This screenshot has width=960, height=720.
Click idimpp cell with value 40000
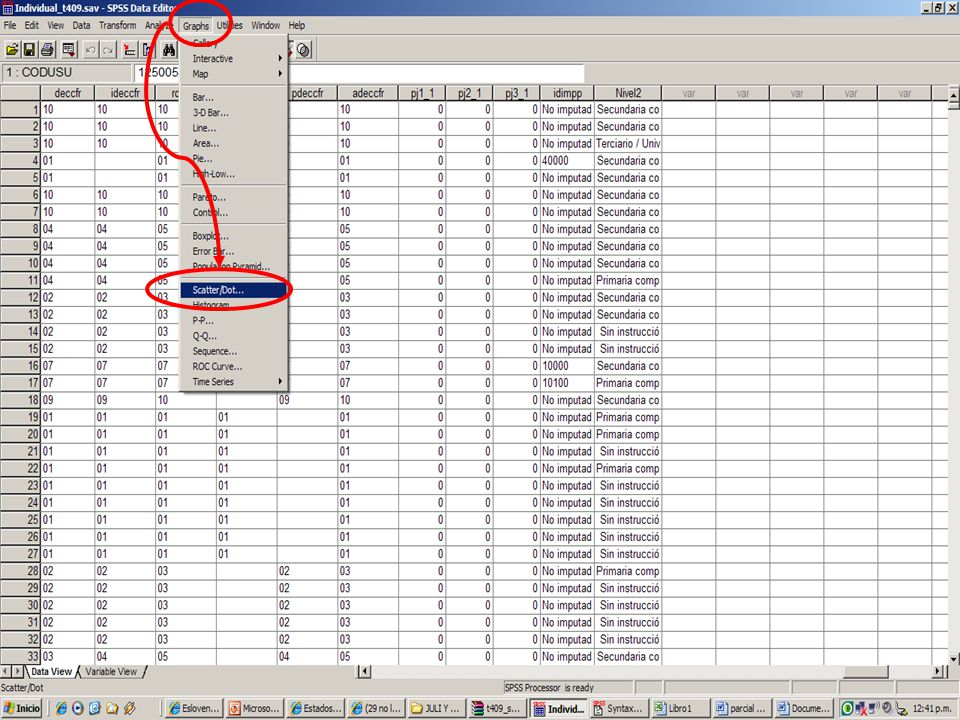(x=567, y=160)
